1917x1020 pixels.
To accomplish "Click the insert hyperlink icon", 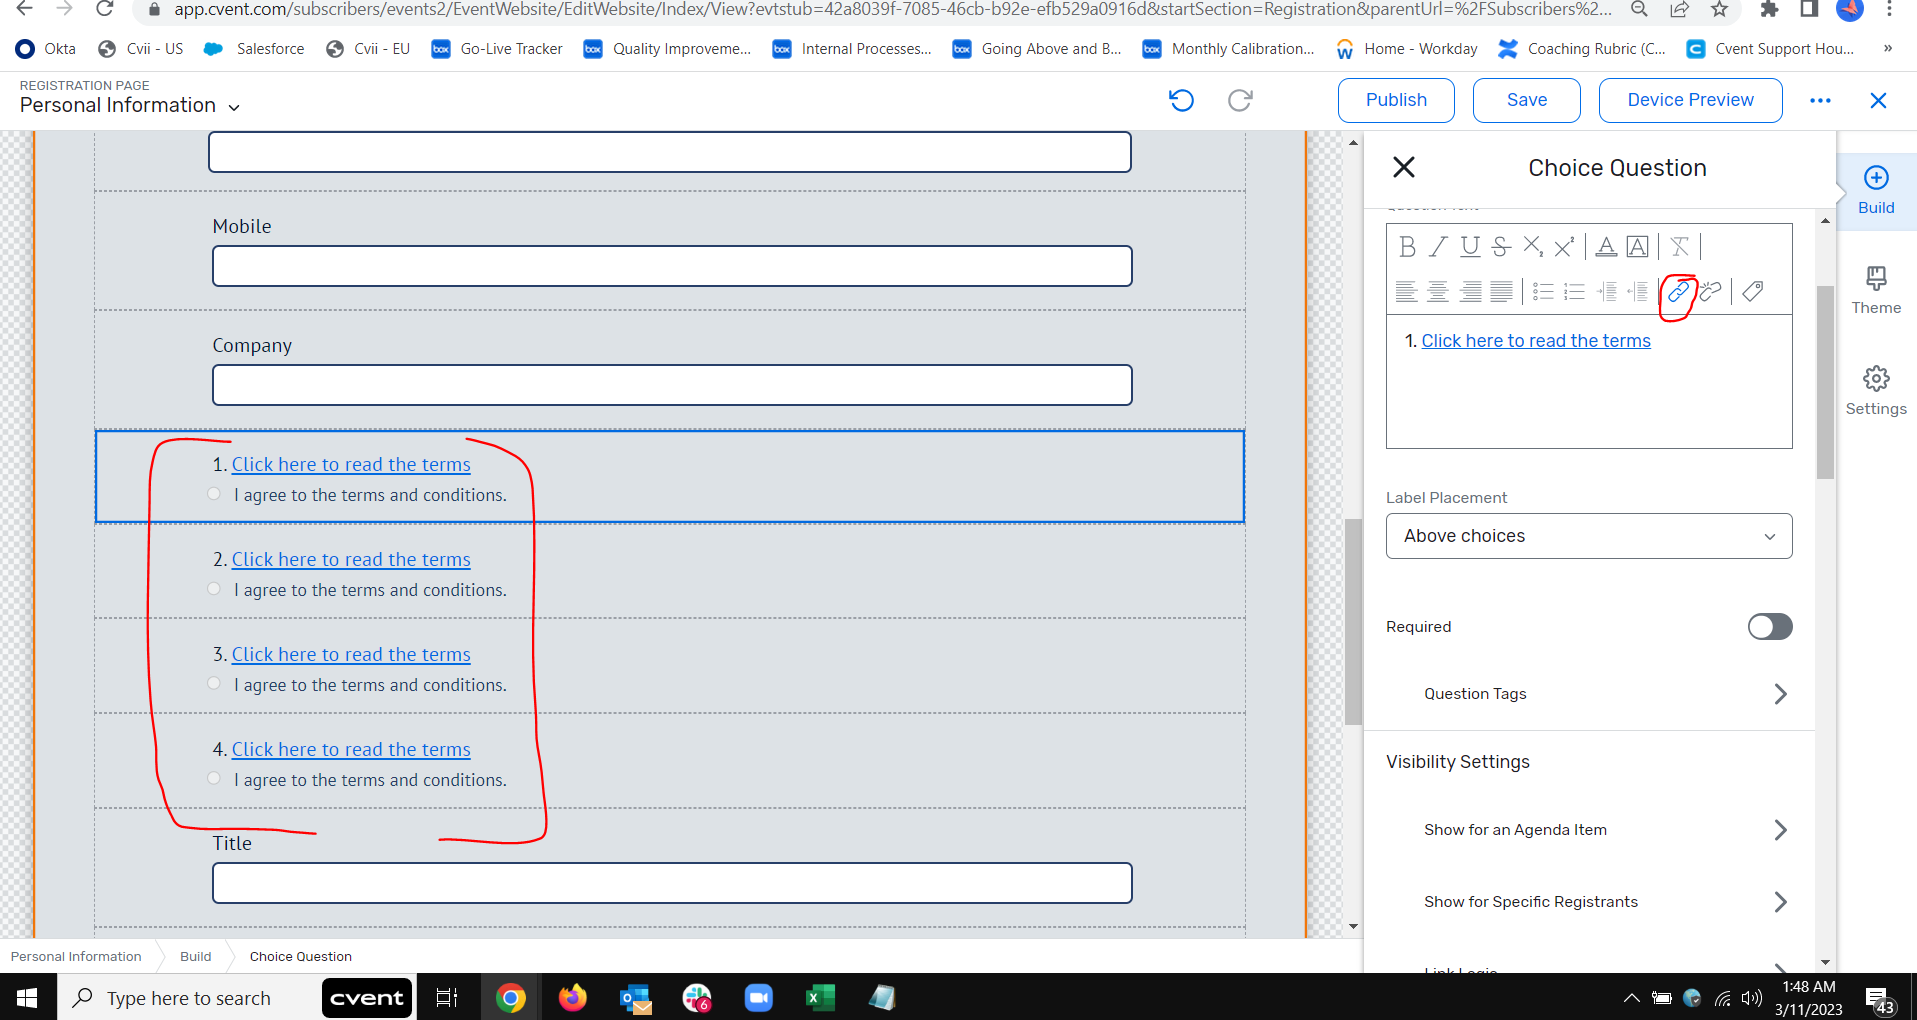I will coord(1678,292).
